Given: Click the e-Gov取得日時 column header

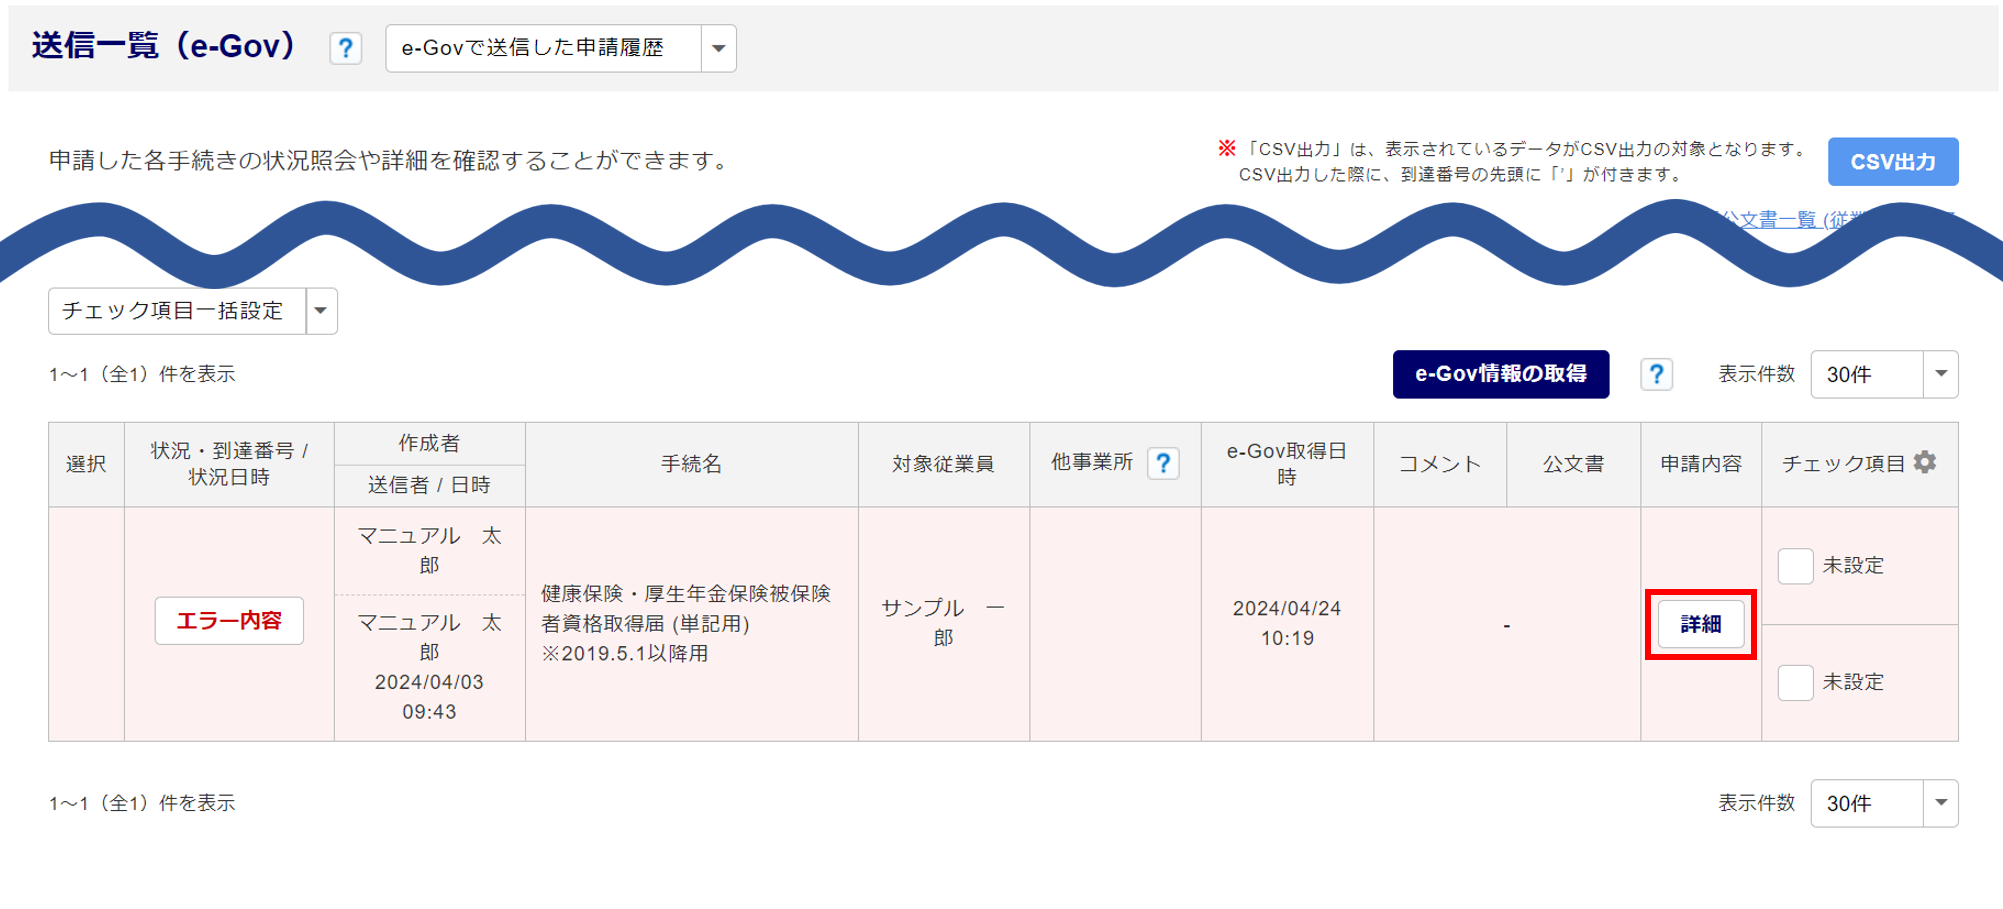Looking at the screenshot, I should (1286, 464).
